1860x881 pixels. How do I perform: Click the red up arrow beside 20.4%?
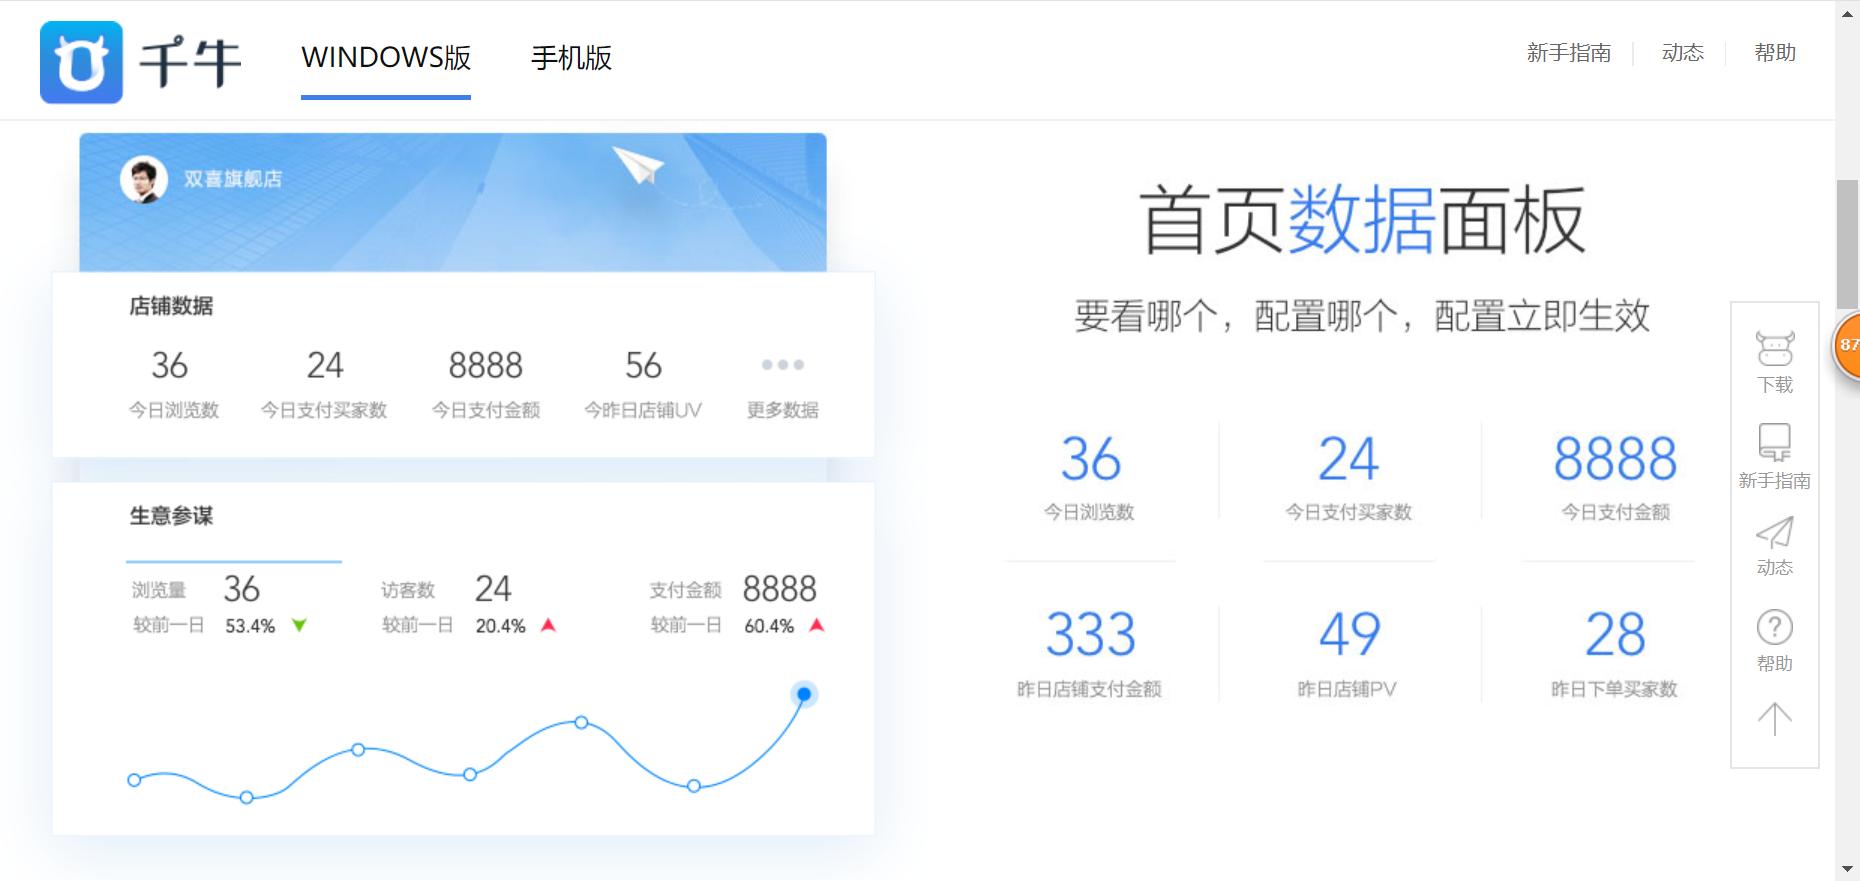pos(548,626)
